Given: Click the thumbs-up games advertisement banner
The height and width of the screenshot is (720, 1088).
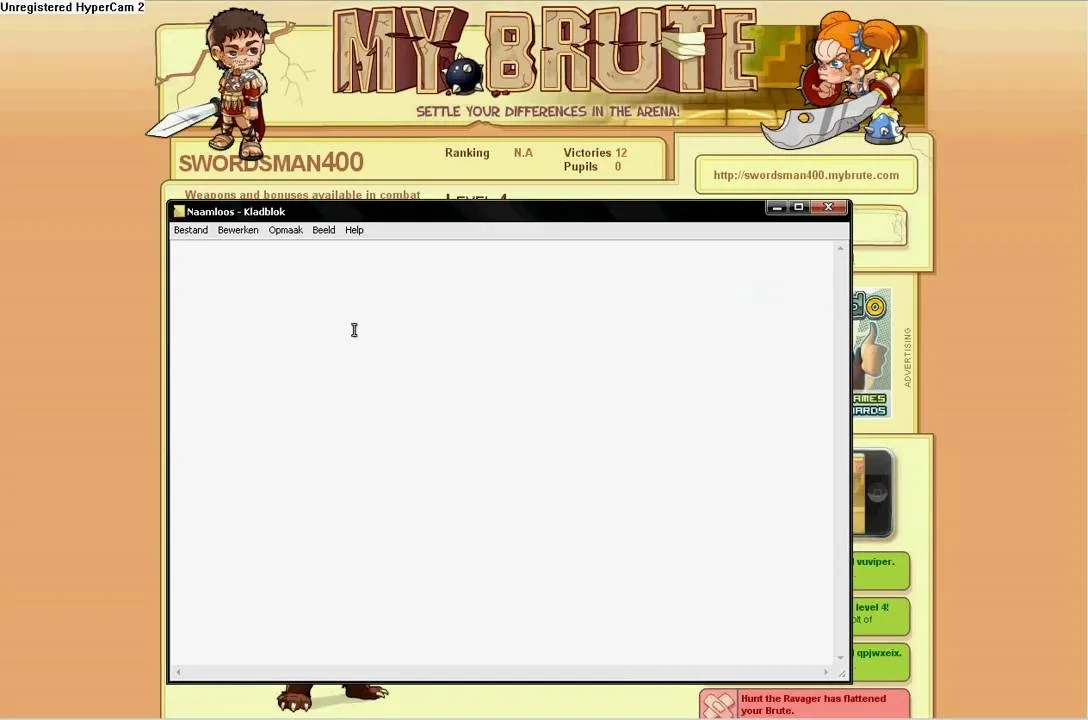Looking at the screenshot, I should click(872, 353).
